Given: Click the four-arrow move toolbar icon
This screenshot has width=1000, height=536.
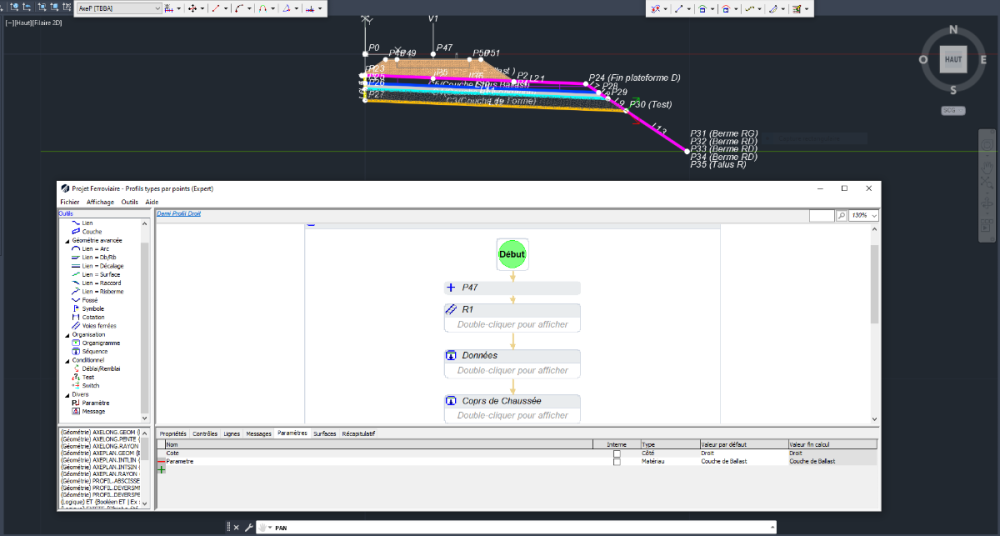Looking at the screenshot, I should point(192,9).
